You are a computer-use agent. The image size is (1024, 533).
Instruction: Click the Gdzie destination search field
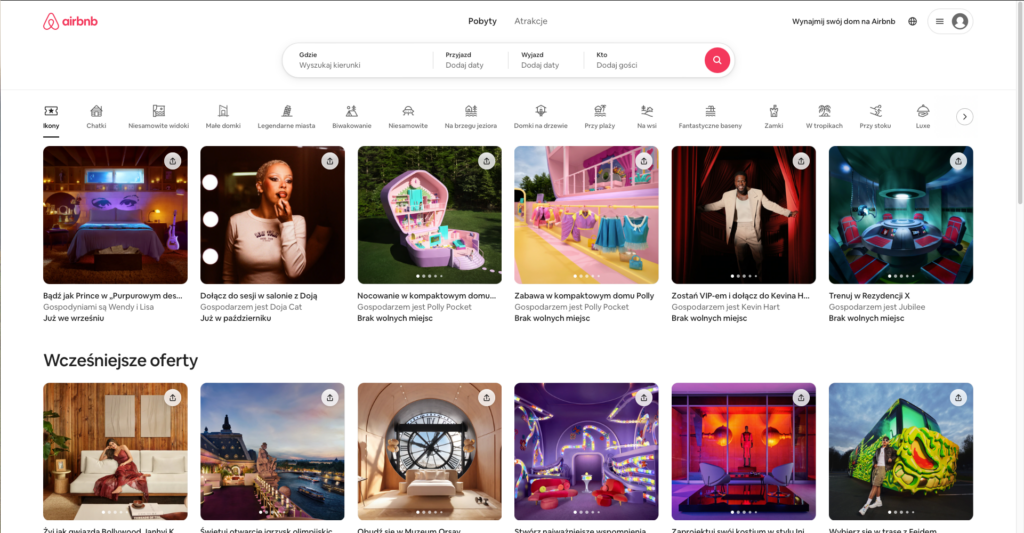point(358,60)
